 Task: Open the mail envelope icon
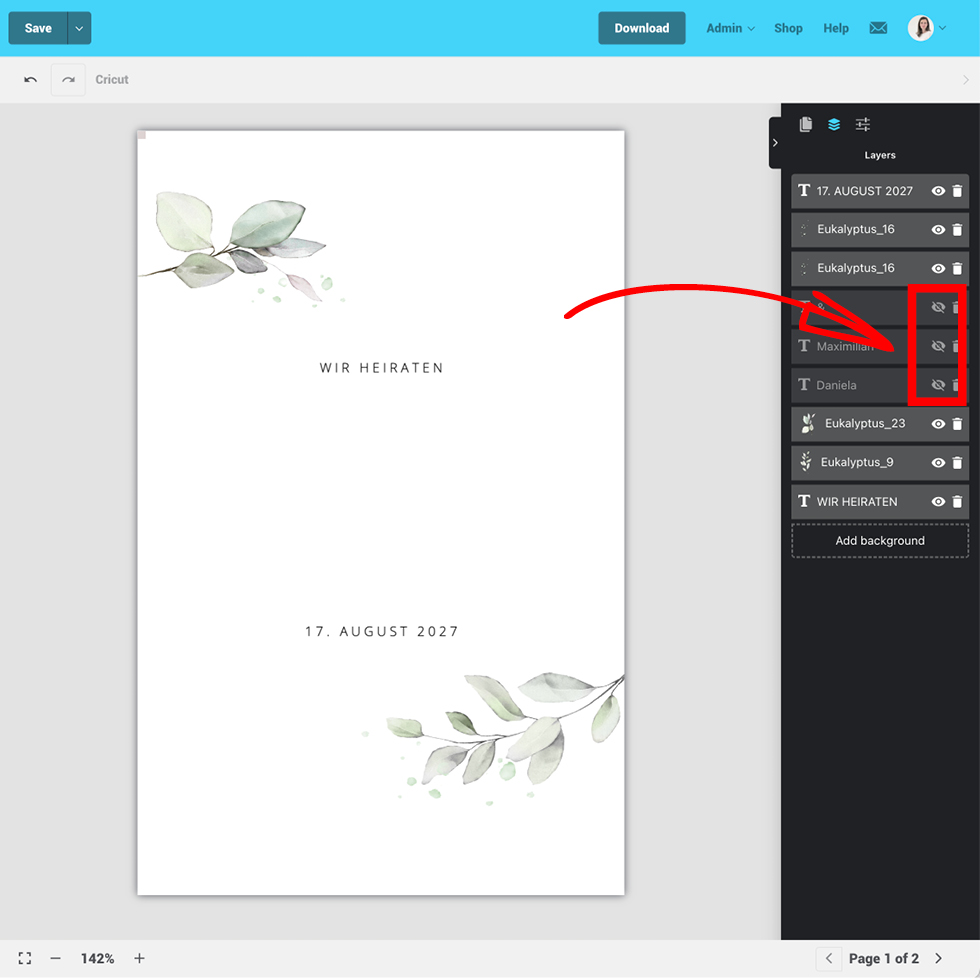(x=878, y=28)
